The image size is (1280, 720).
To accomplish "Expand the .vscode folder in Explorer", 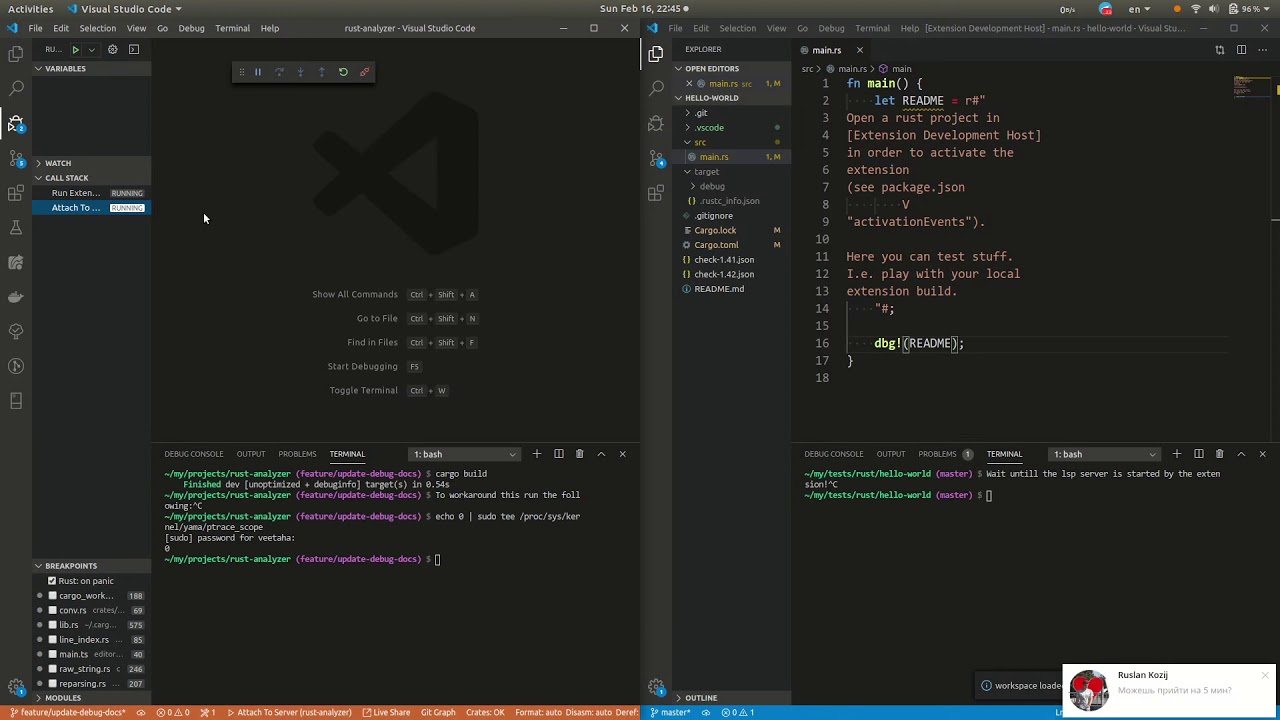I will click(x=709, y=128).
